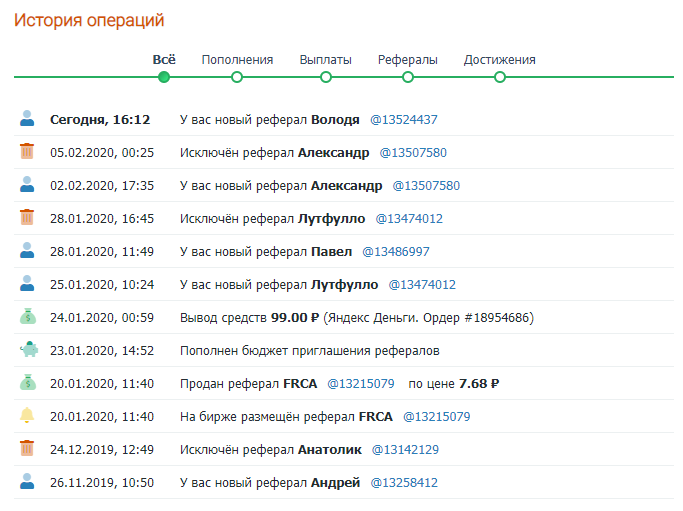
Task: Open the Рефералы tab
Action: point(407,60)
